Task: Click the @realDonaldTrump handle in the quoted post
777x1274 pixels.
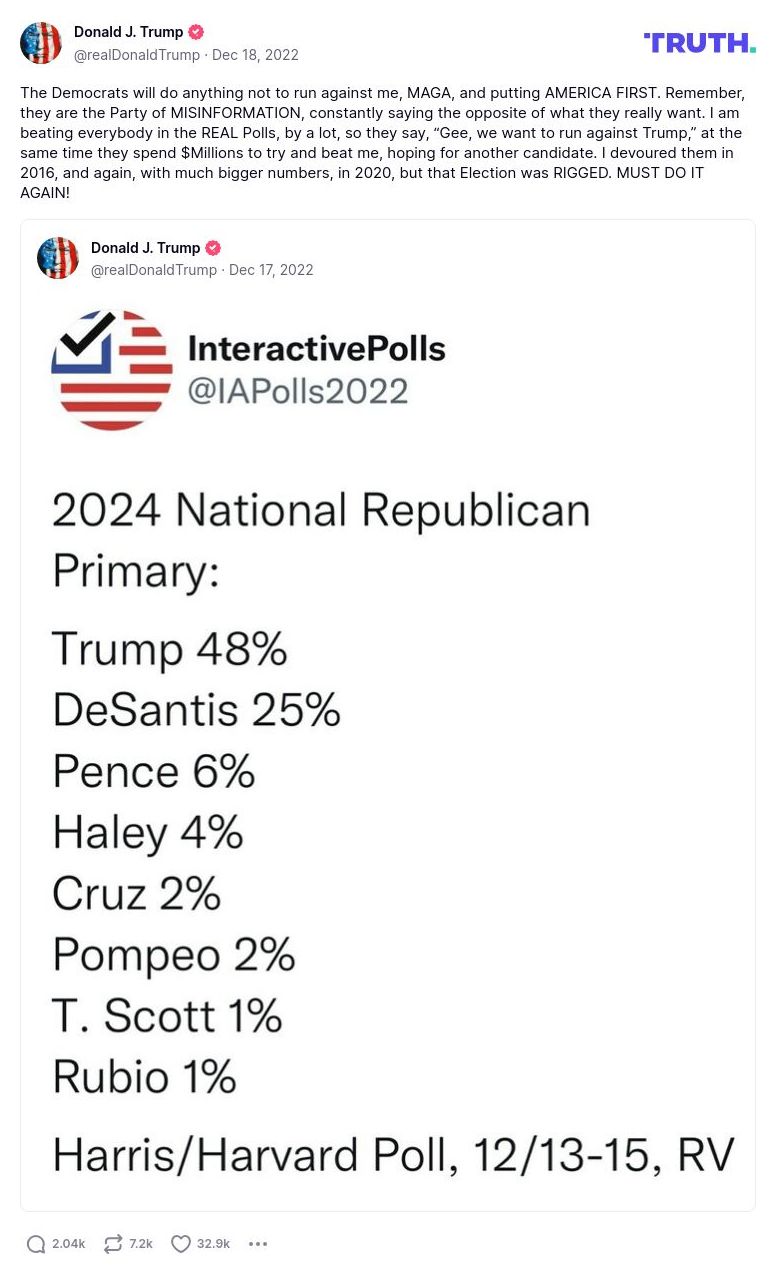Action: (x=153, y=269)
